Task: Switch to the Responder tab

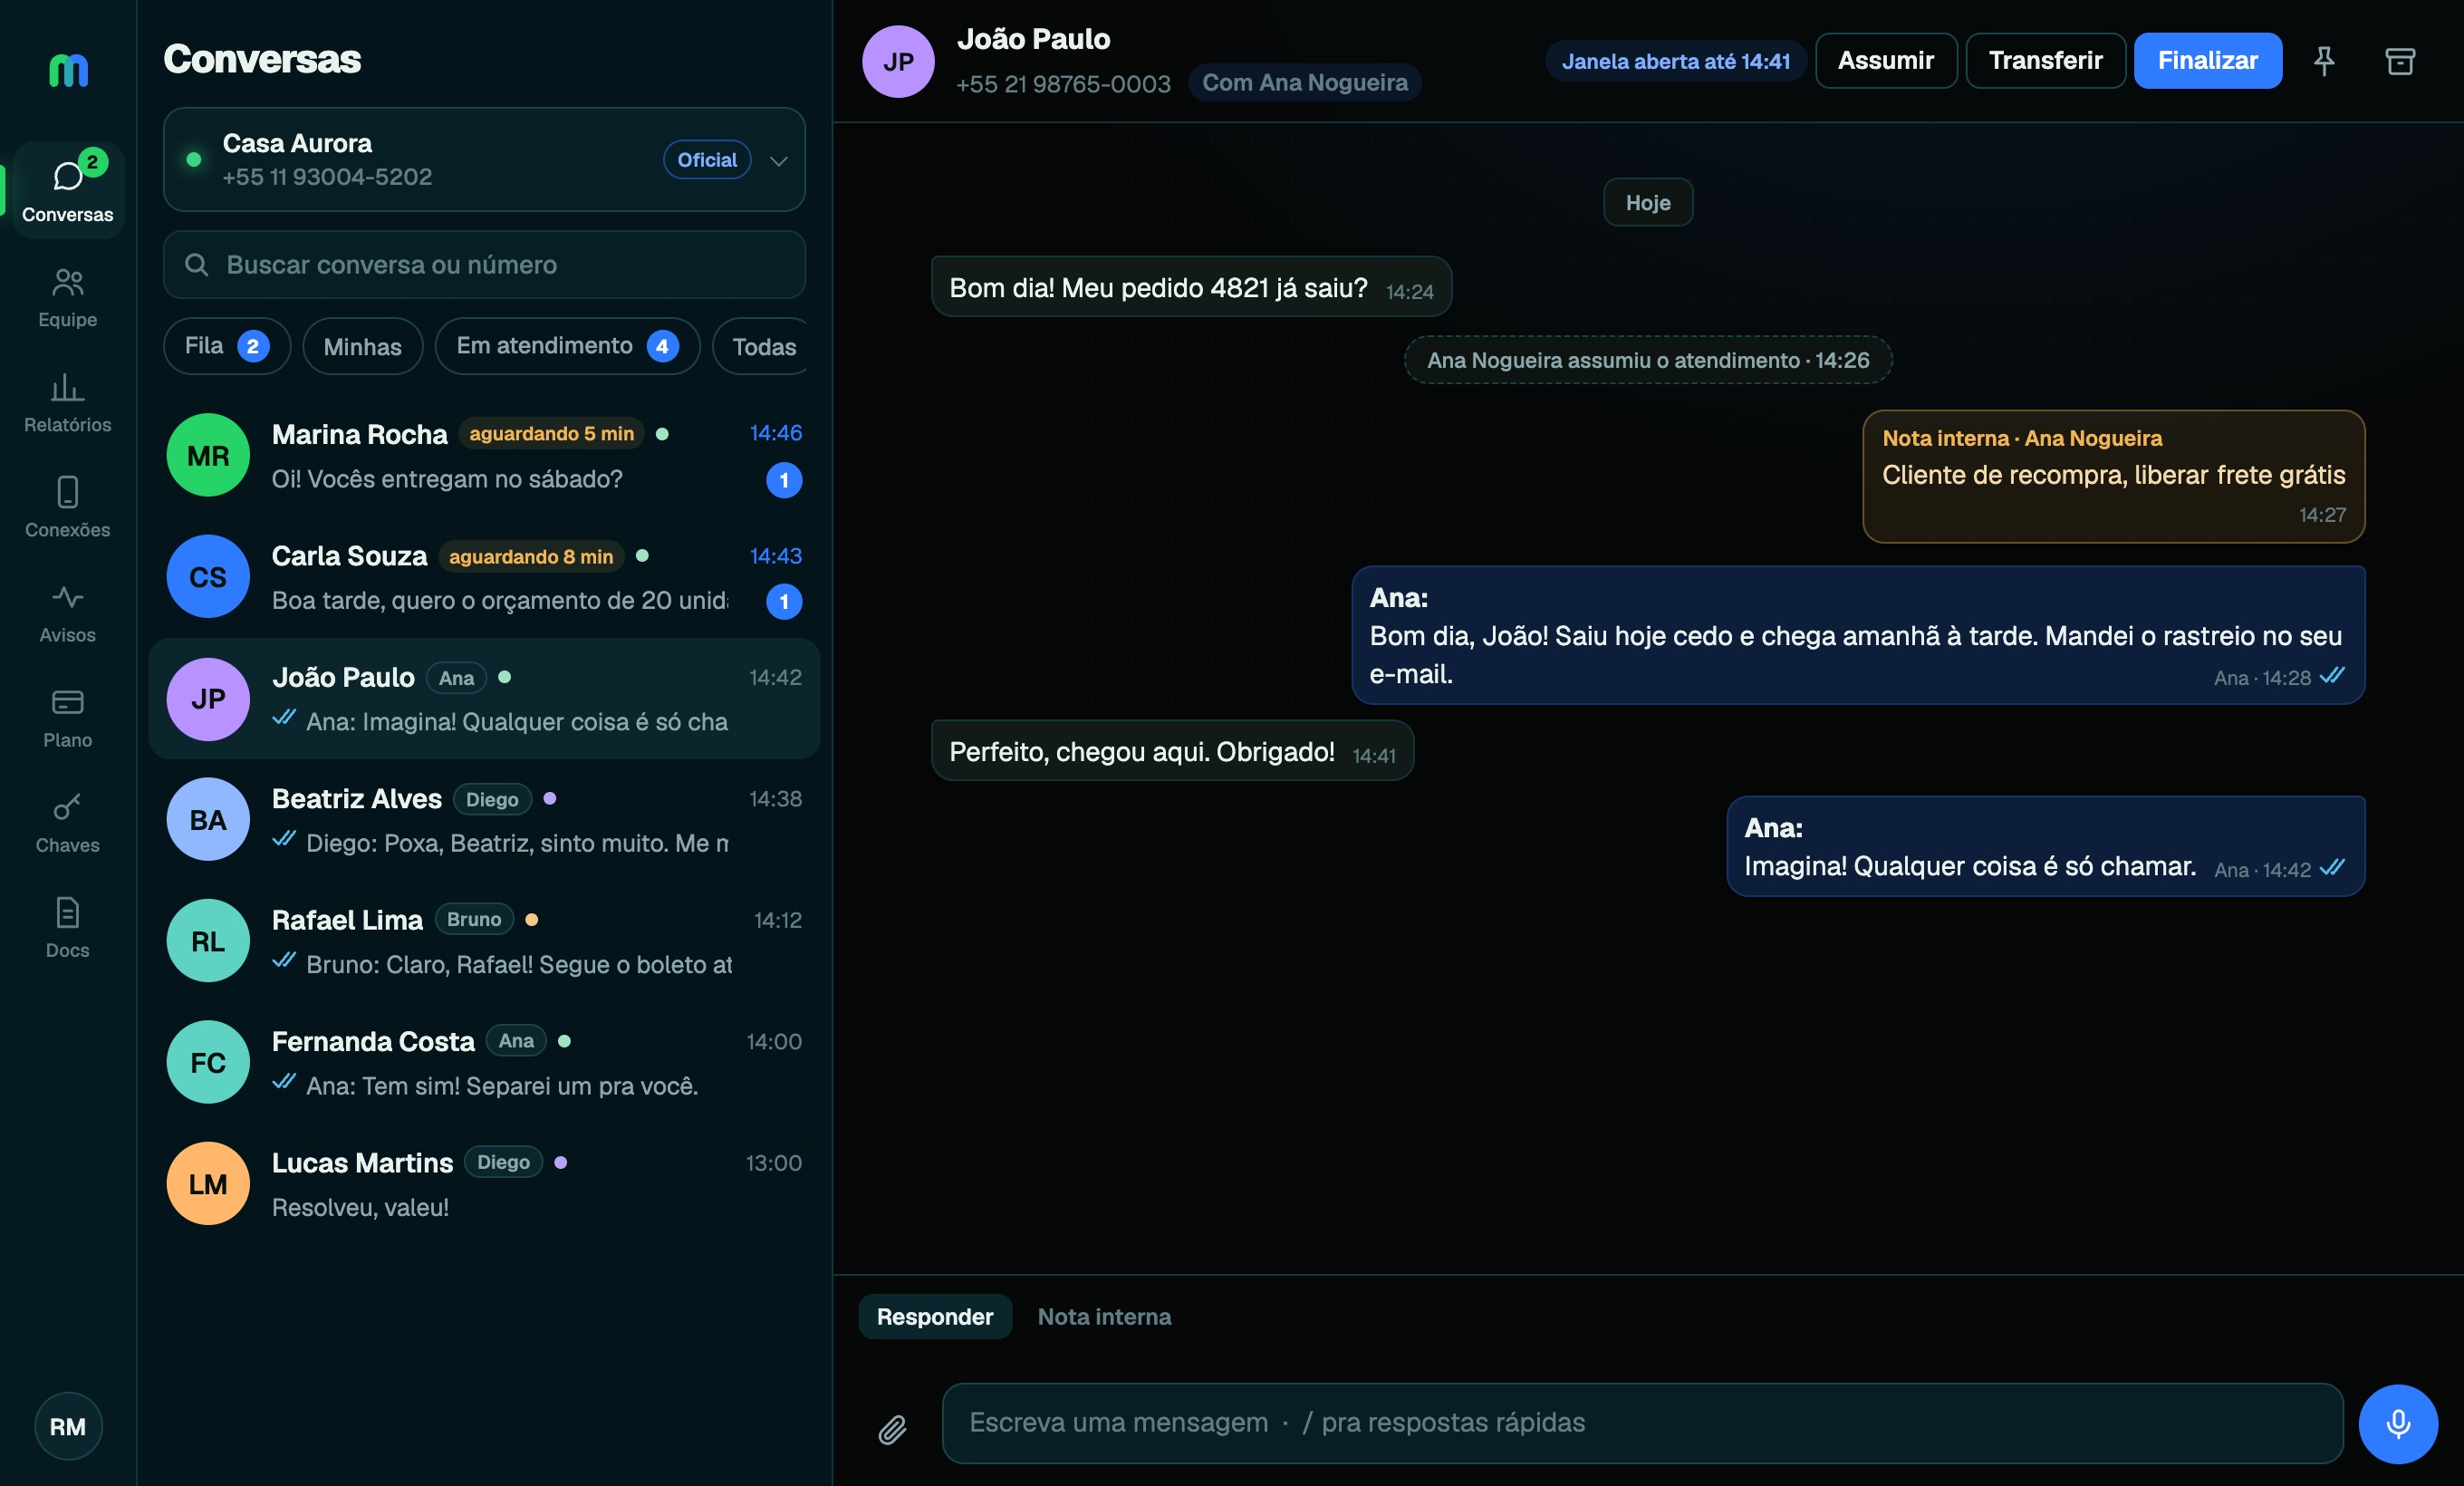Action: point(935,1316)
